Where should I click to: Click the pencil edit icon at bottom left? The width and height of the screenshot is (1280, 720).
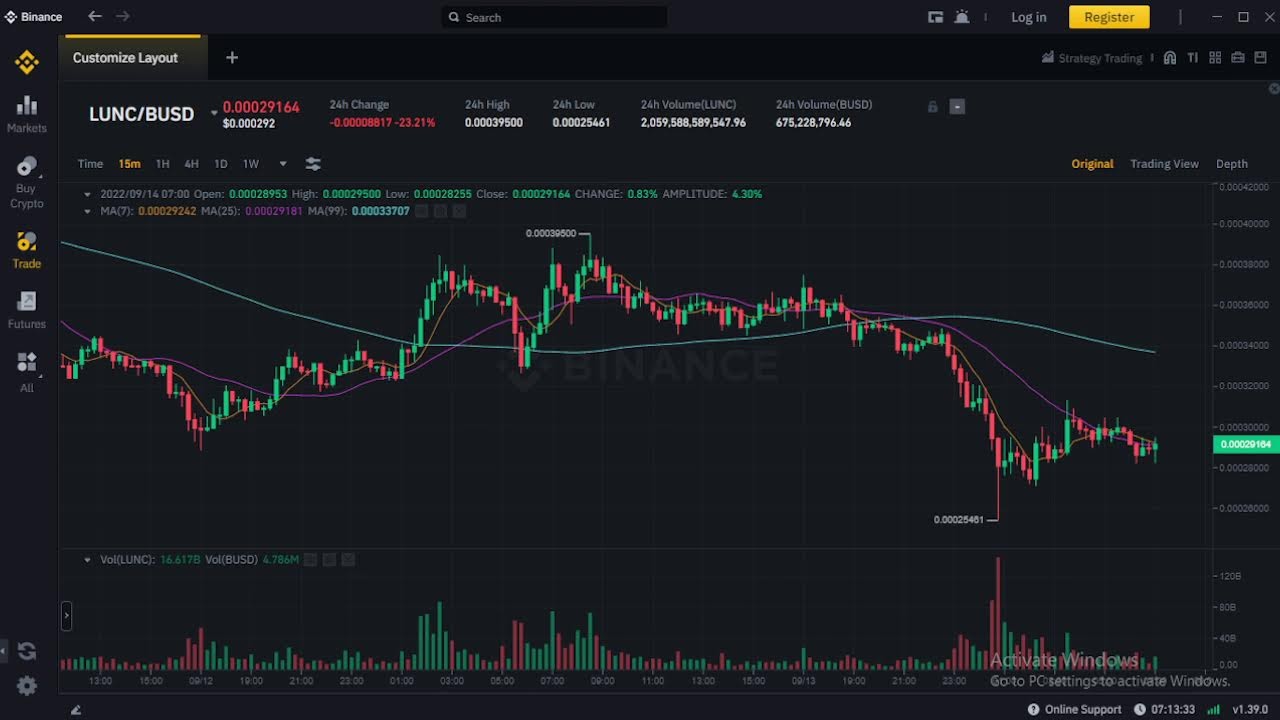pyautogui.click(x=76, y=709)
